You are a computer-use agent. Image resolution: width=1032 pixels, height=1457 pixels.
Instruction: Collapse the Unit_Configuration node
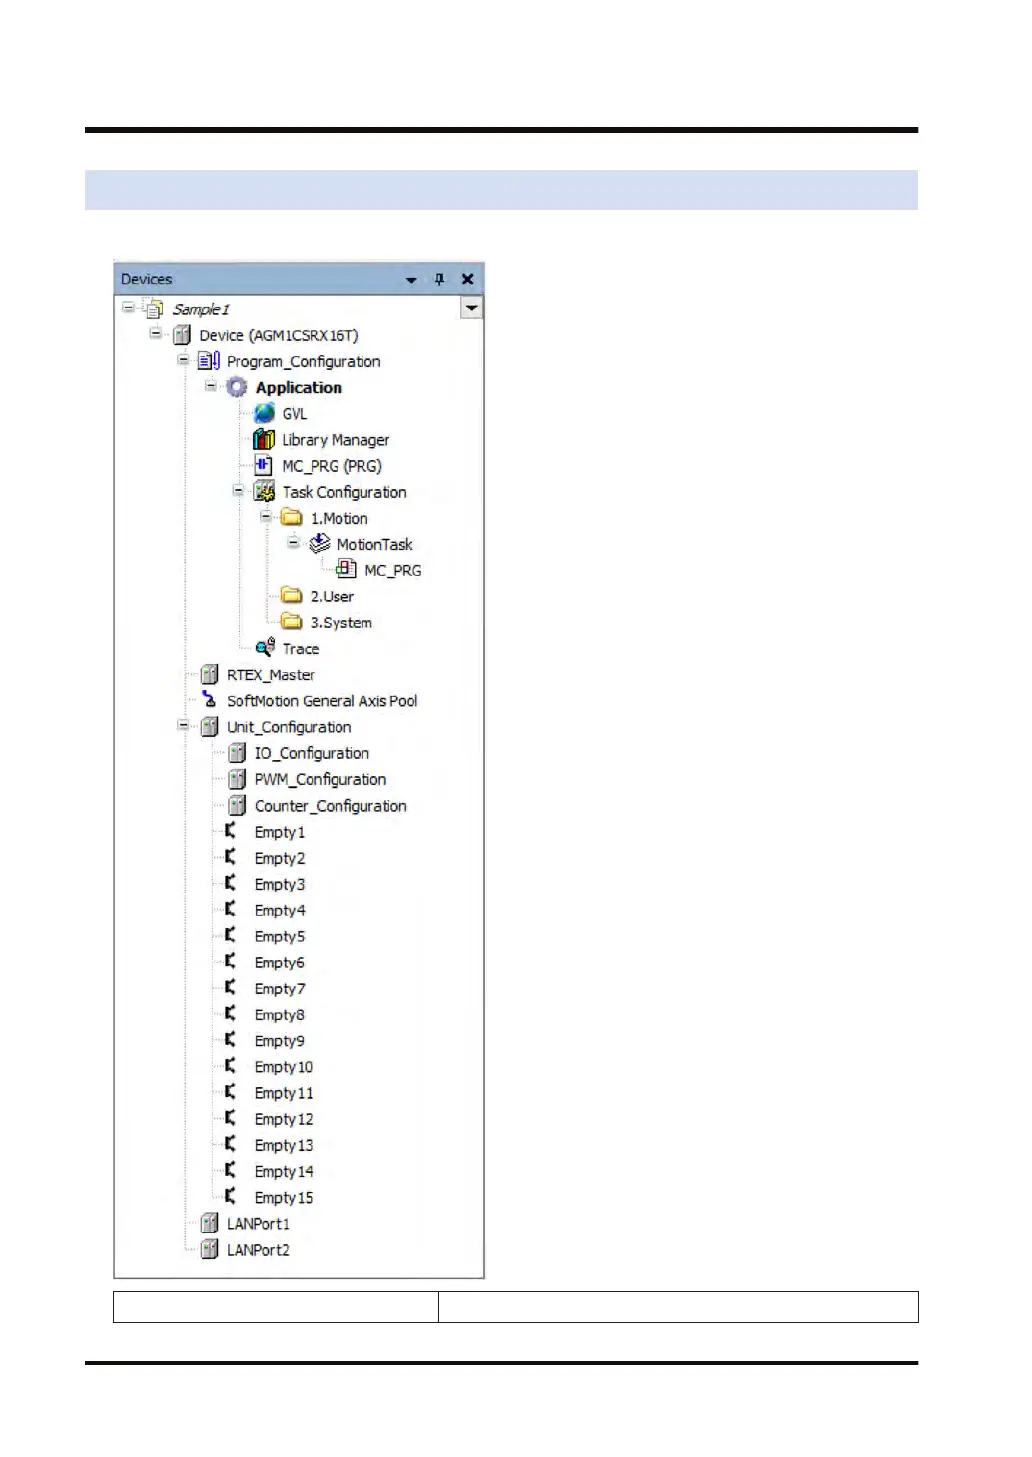(x=184, y=725)
